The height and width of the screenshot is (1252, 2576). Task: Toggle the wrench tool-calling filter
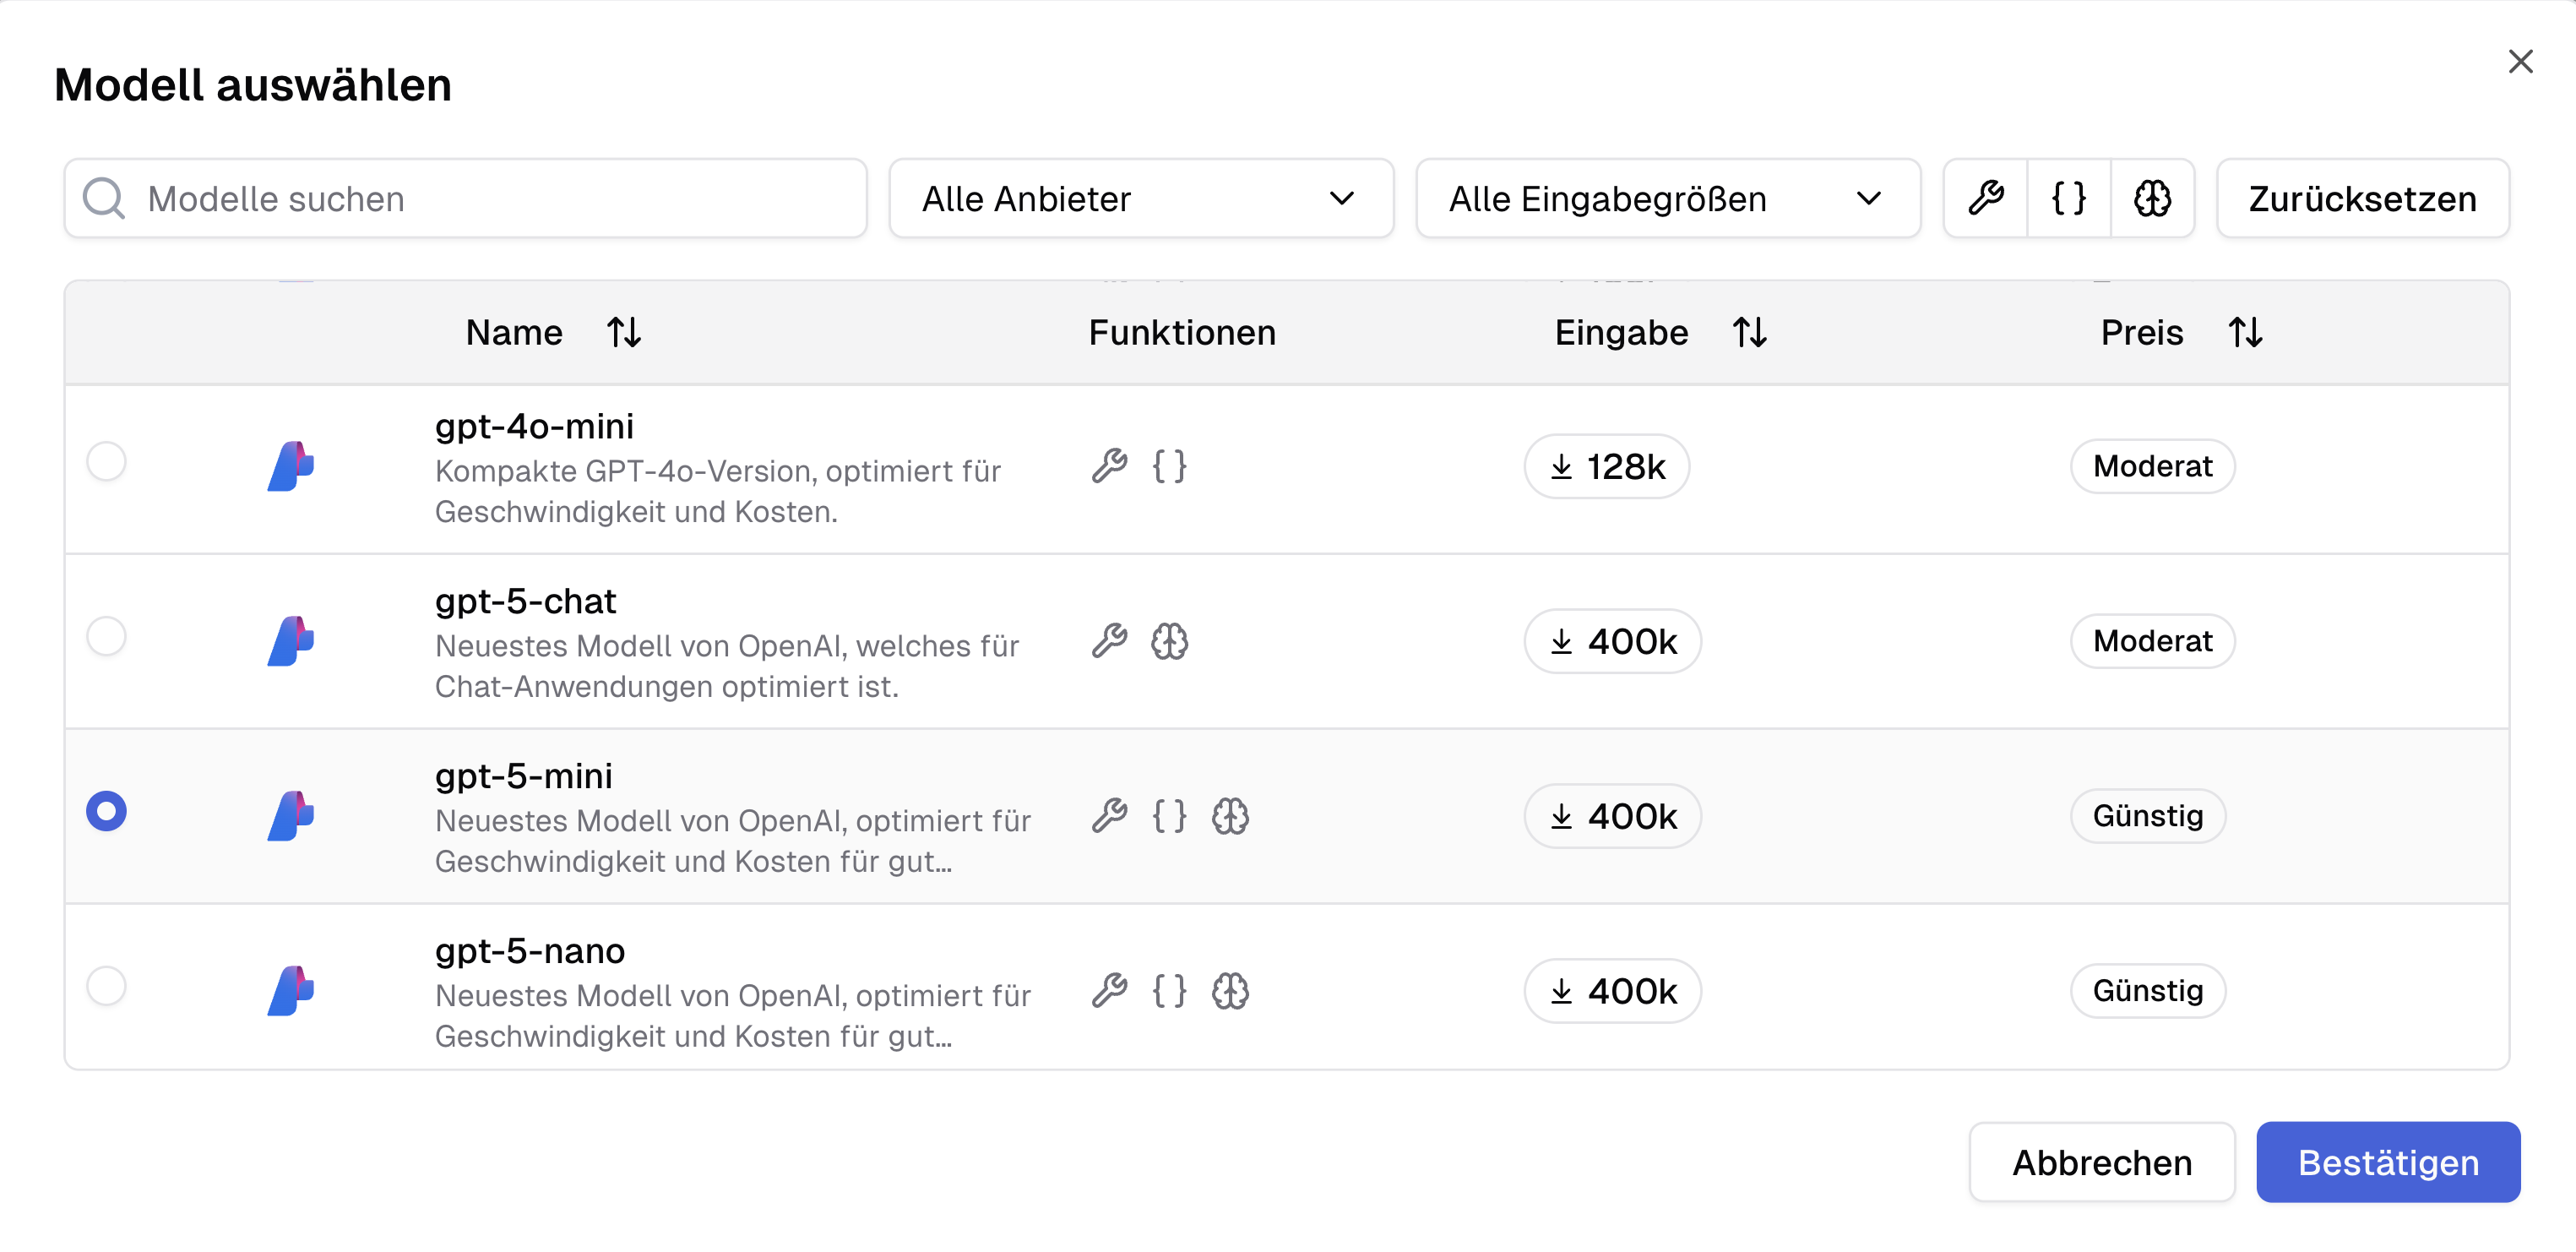(1985, 198)
